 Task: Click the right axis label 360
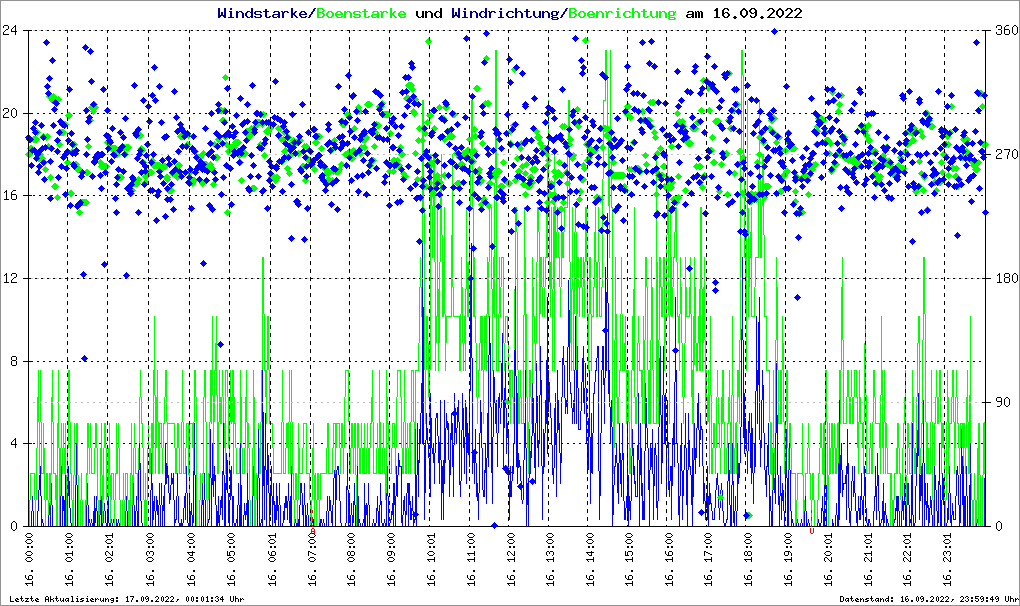pos(1005,30)
